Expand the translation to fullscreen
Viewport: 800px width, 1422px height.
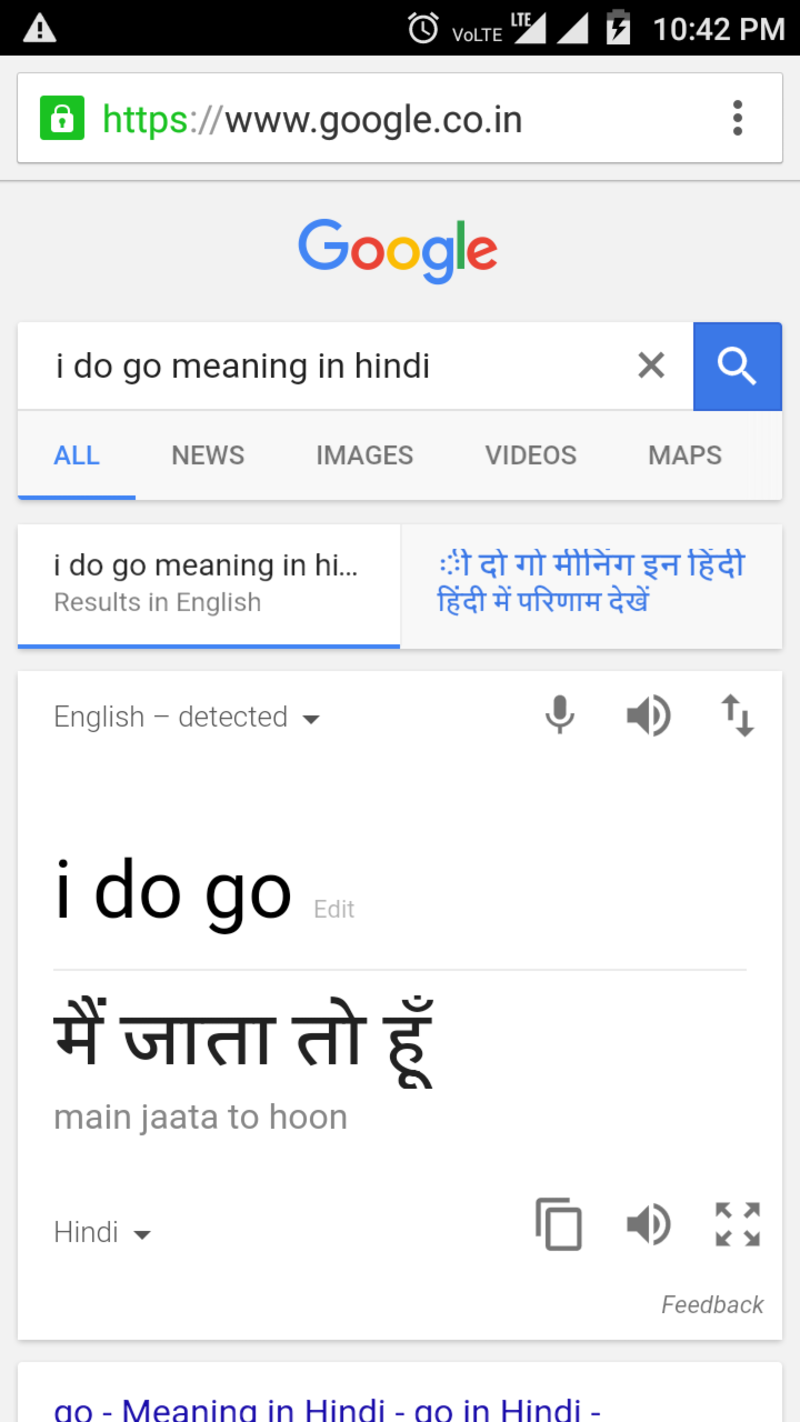pos(737,1224)
